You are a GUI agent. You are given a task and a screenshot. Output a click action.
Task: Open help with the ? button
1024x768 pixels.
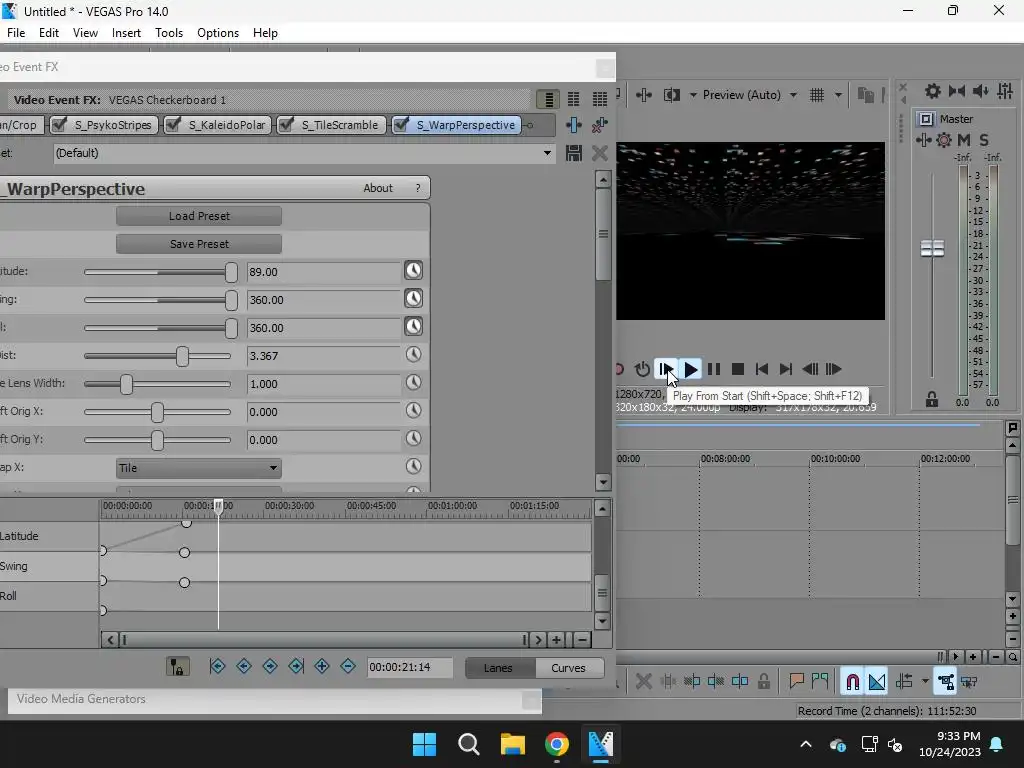[x=418, y=188]
